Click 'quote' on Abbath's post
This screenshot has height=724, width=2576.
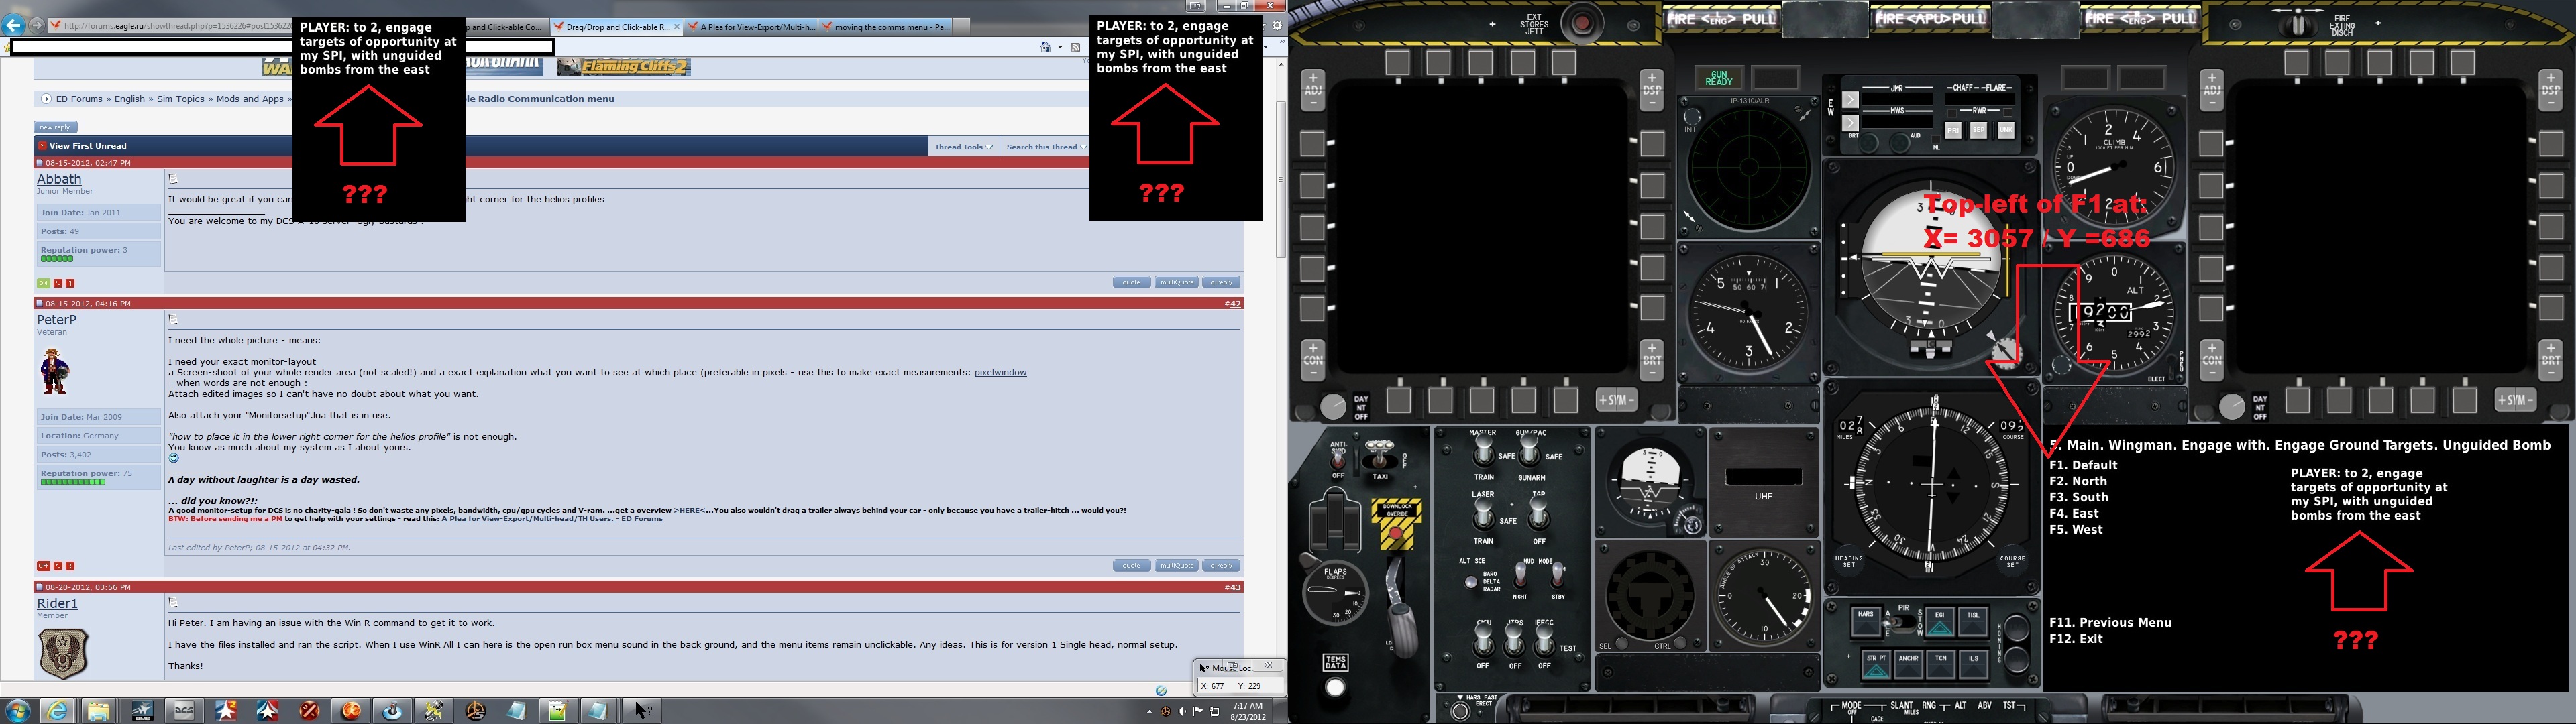click(1131, 282)
